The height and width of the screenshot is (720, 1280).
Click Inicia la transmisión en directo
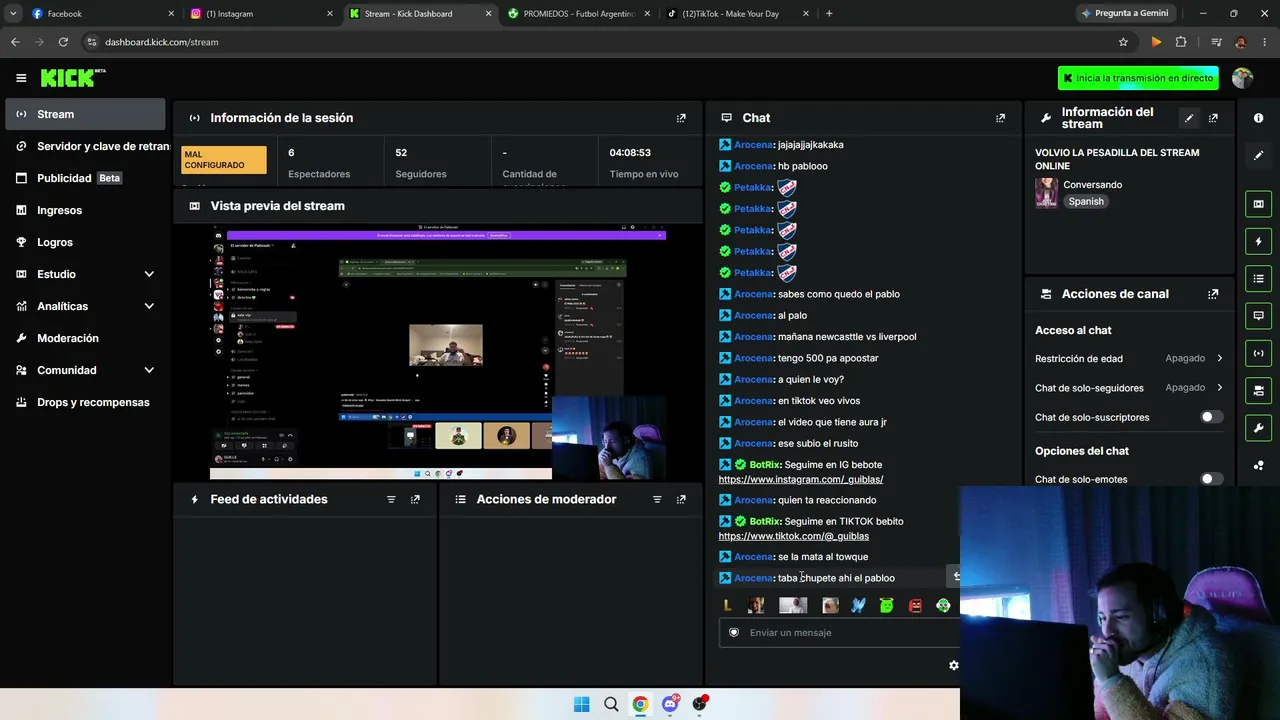click(x=1138, y=78)
